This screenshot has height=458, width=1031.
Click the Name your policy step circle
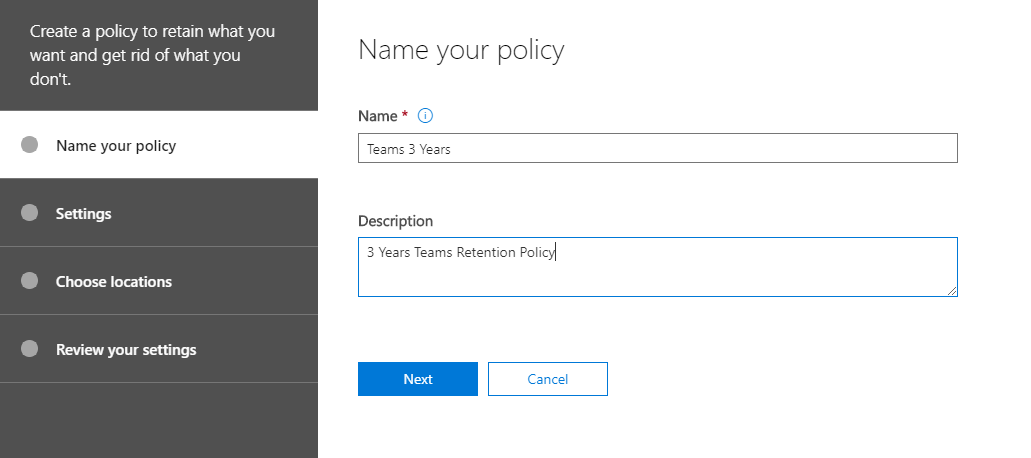(30, 145)
